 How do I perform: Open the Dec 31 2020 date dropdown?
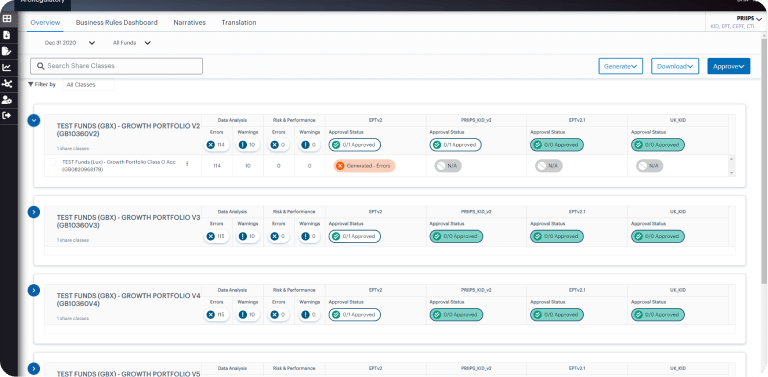click(x=70, y=43)
